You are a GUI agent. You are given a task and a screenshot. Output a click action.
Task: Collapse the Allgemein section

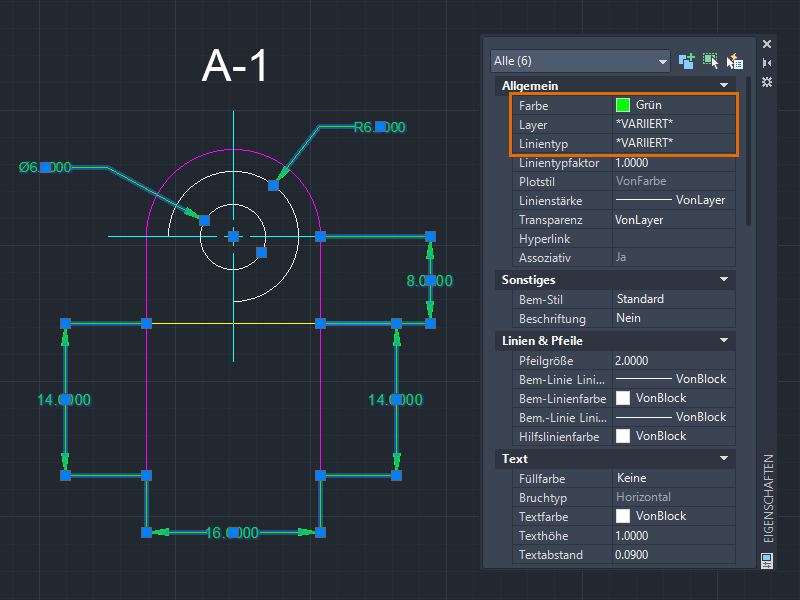coord(724,86)
